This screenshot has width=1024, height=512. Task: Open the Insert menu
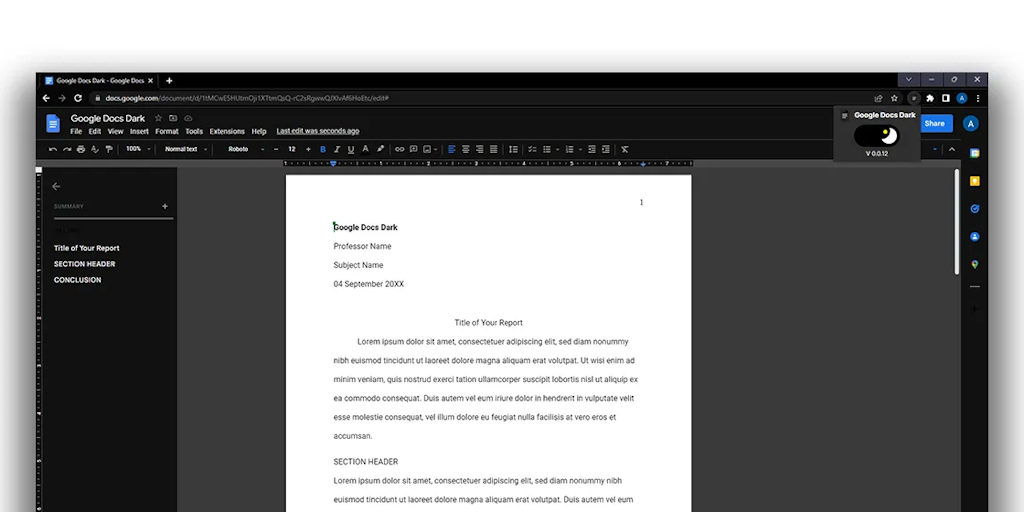[139, 131]
